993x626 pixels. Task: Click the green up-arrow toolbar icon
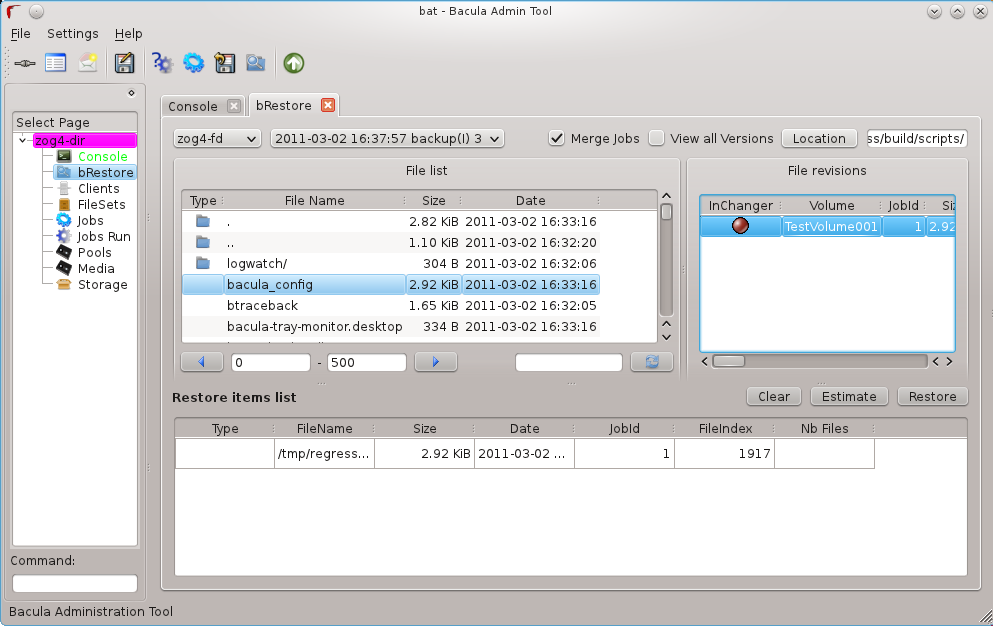(293, 63)
